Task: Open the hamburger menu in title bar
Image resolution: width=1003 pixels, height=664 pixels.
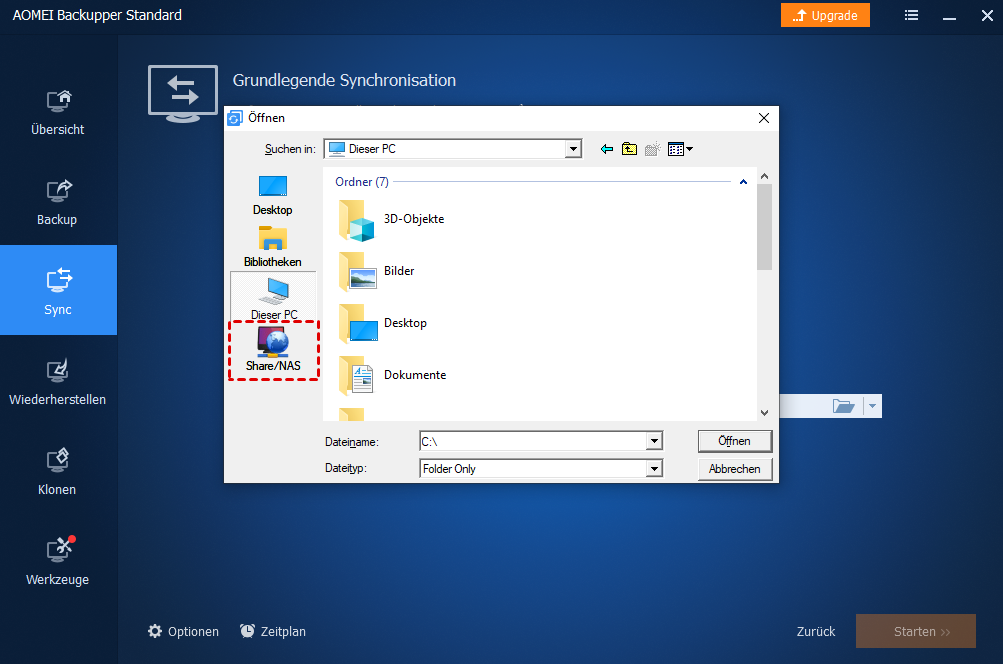Action: point(912,15)
